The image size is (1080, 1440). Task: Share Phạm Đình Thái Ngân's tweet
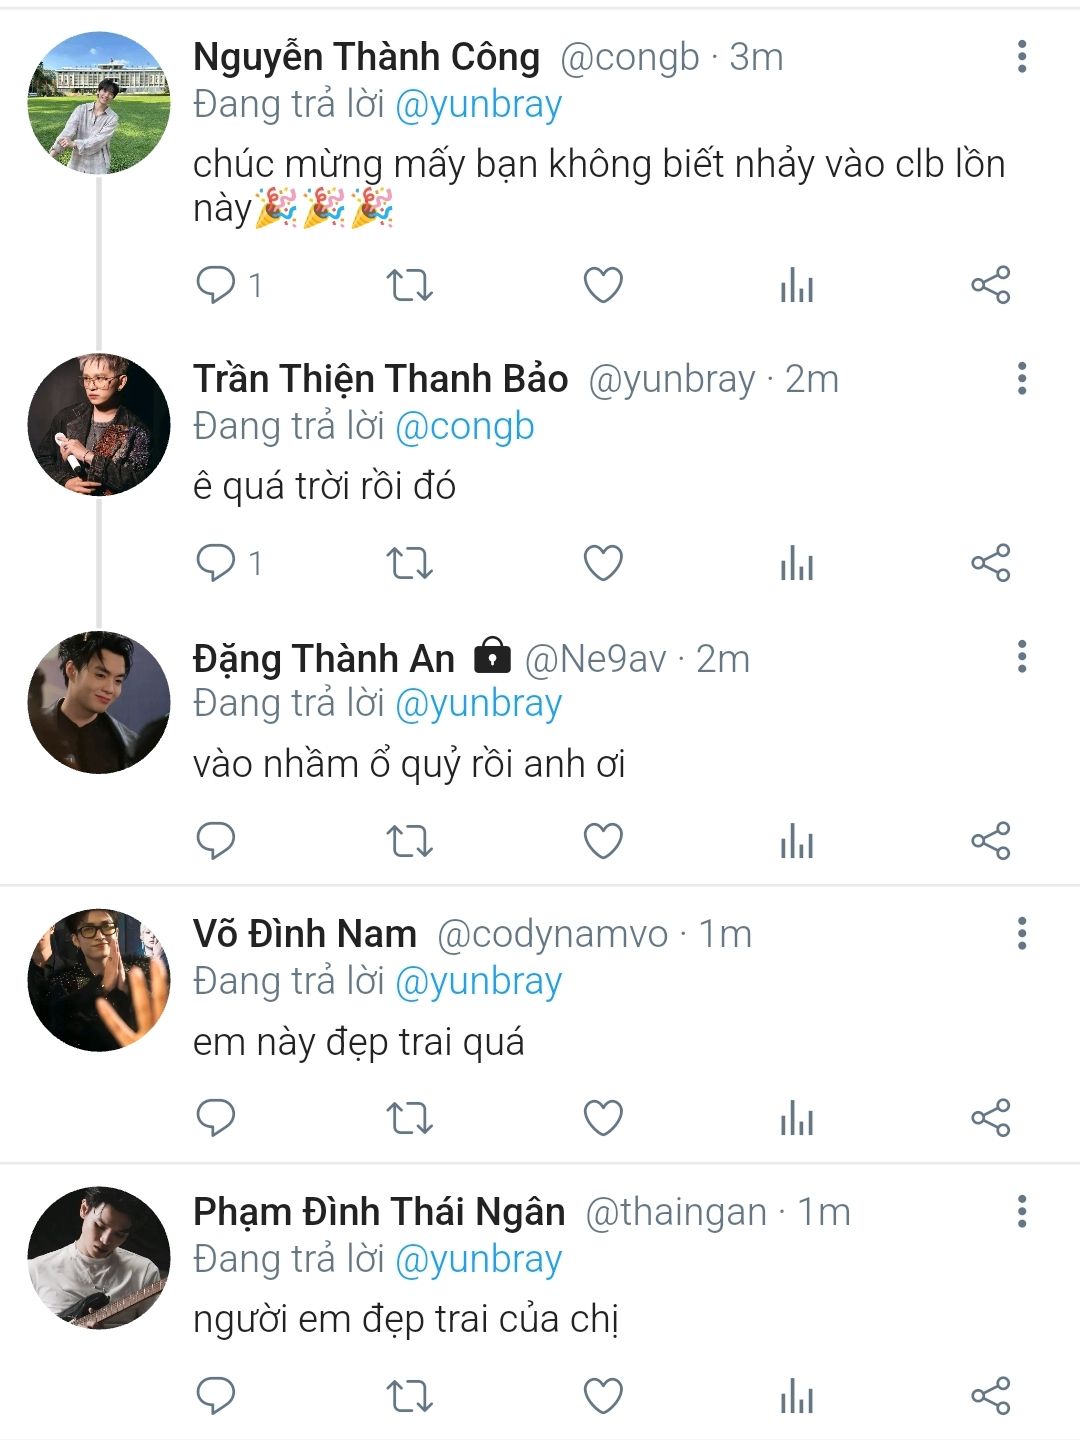(991, 1396)
